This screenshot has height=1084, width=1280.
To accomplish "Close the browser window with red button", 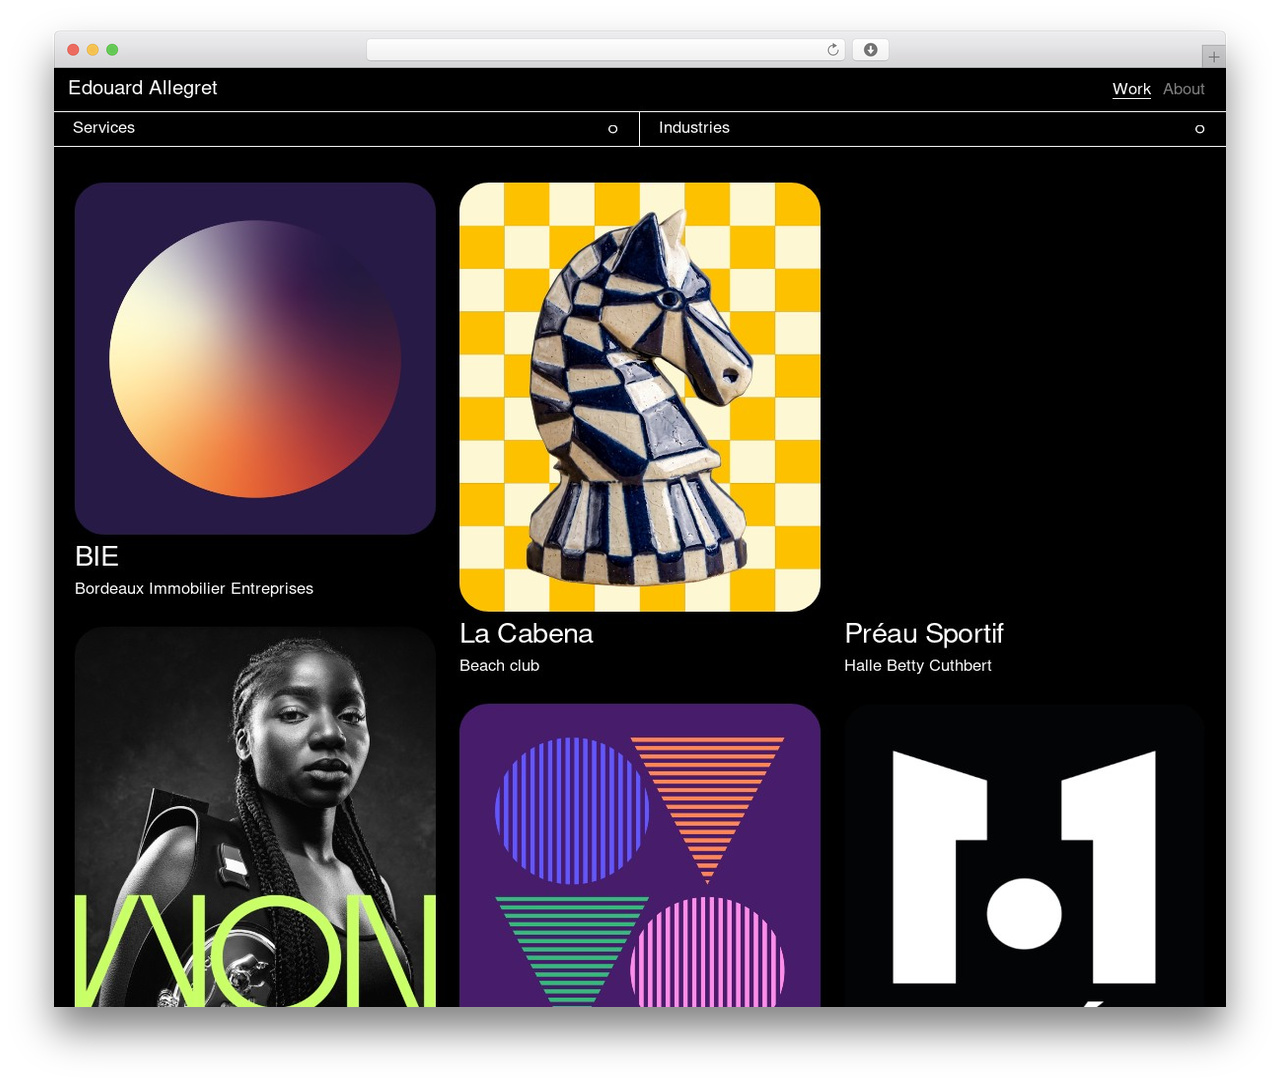I will coord(73,50).
